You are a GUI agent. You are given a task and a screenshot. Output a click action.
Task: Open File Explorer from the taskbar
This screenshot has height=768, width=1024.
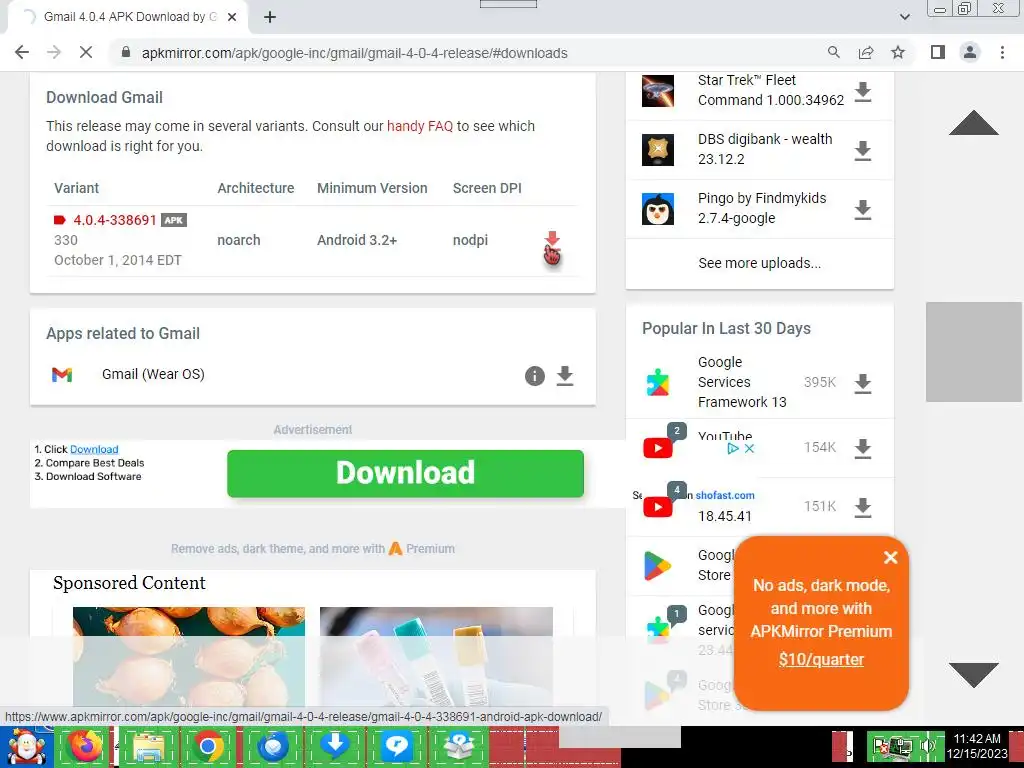click(148, 746)
